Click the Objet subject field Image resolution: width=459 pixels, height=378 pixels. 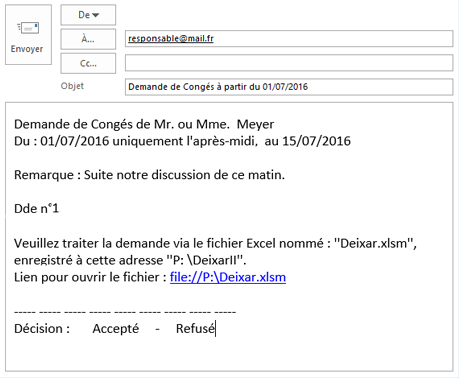[x=289, y=87]
